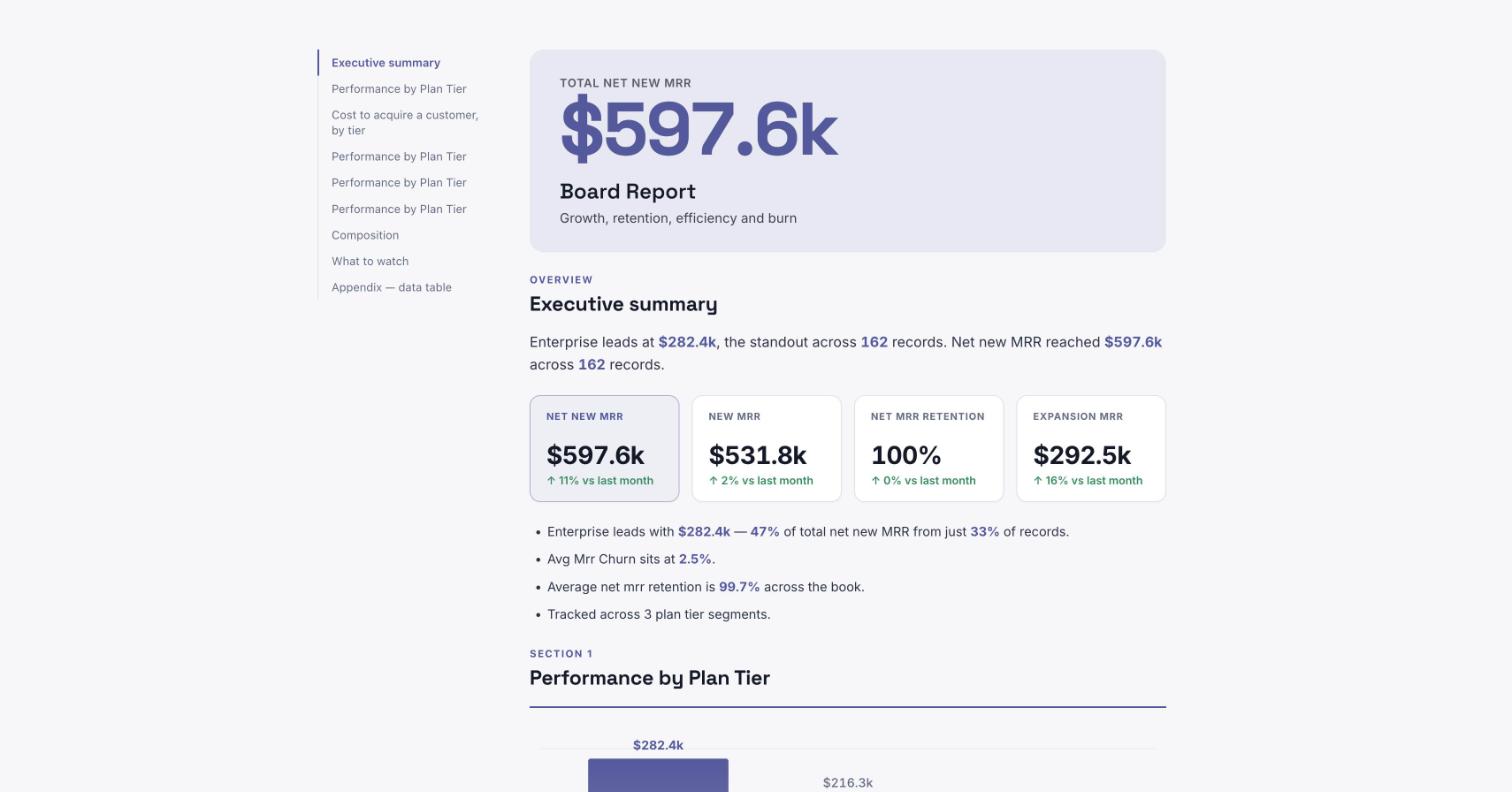This screenshot has width=1512, height=792.
Task: Open Performance by Plan Tier link directly below Executive summary link
Action: 399,89
